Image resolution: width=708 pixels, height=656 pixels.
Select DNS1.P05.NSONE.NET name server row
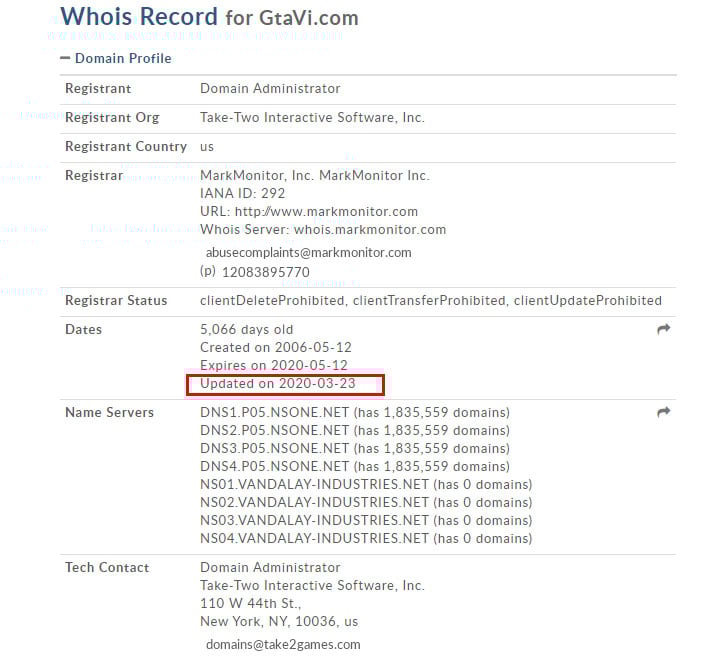(355, 412)
